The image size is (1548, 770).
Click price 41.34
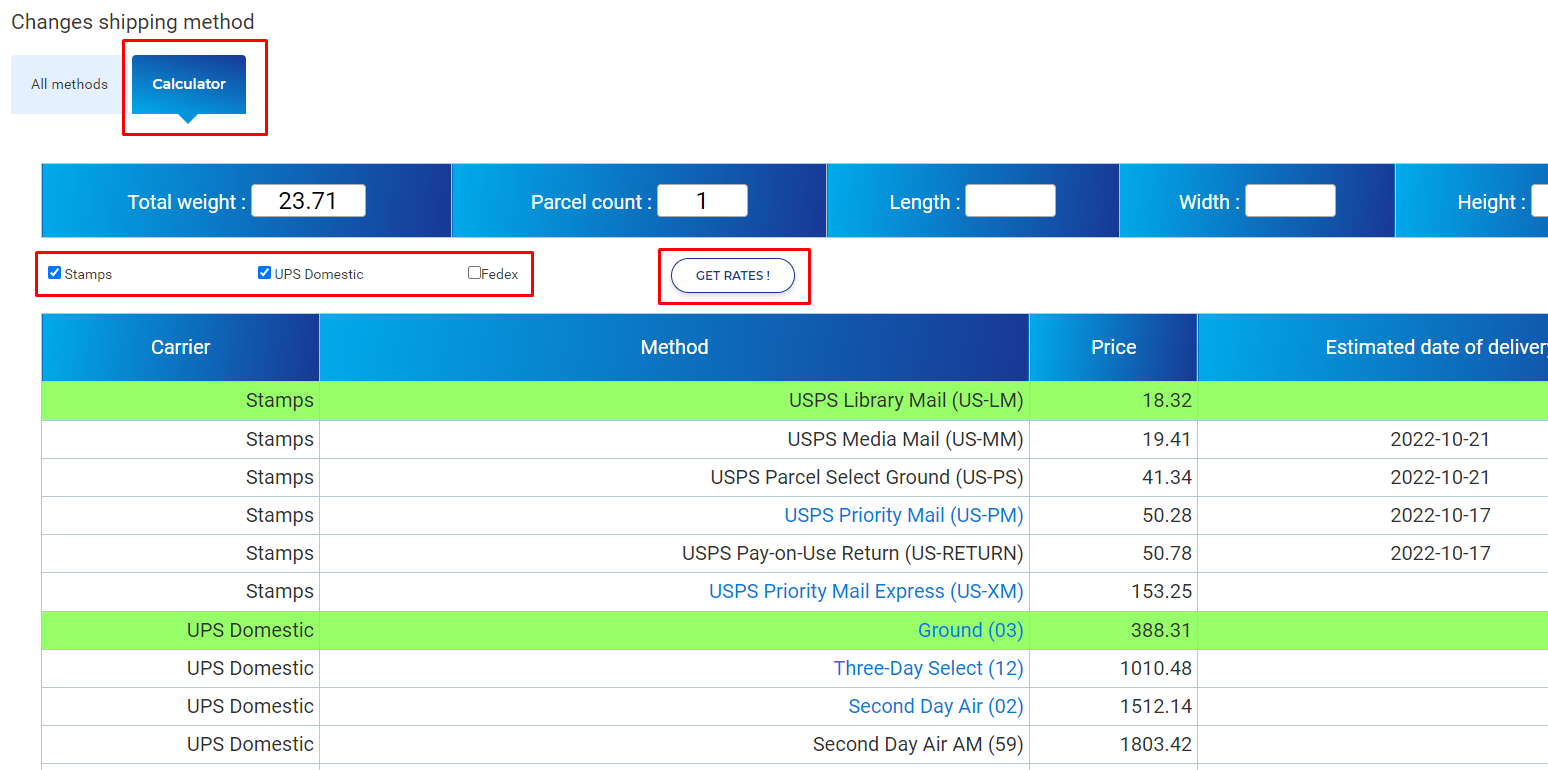(x=1167, y=477)
